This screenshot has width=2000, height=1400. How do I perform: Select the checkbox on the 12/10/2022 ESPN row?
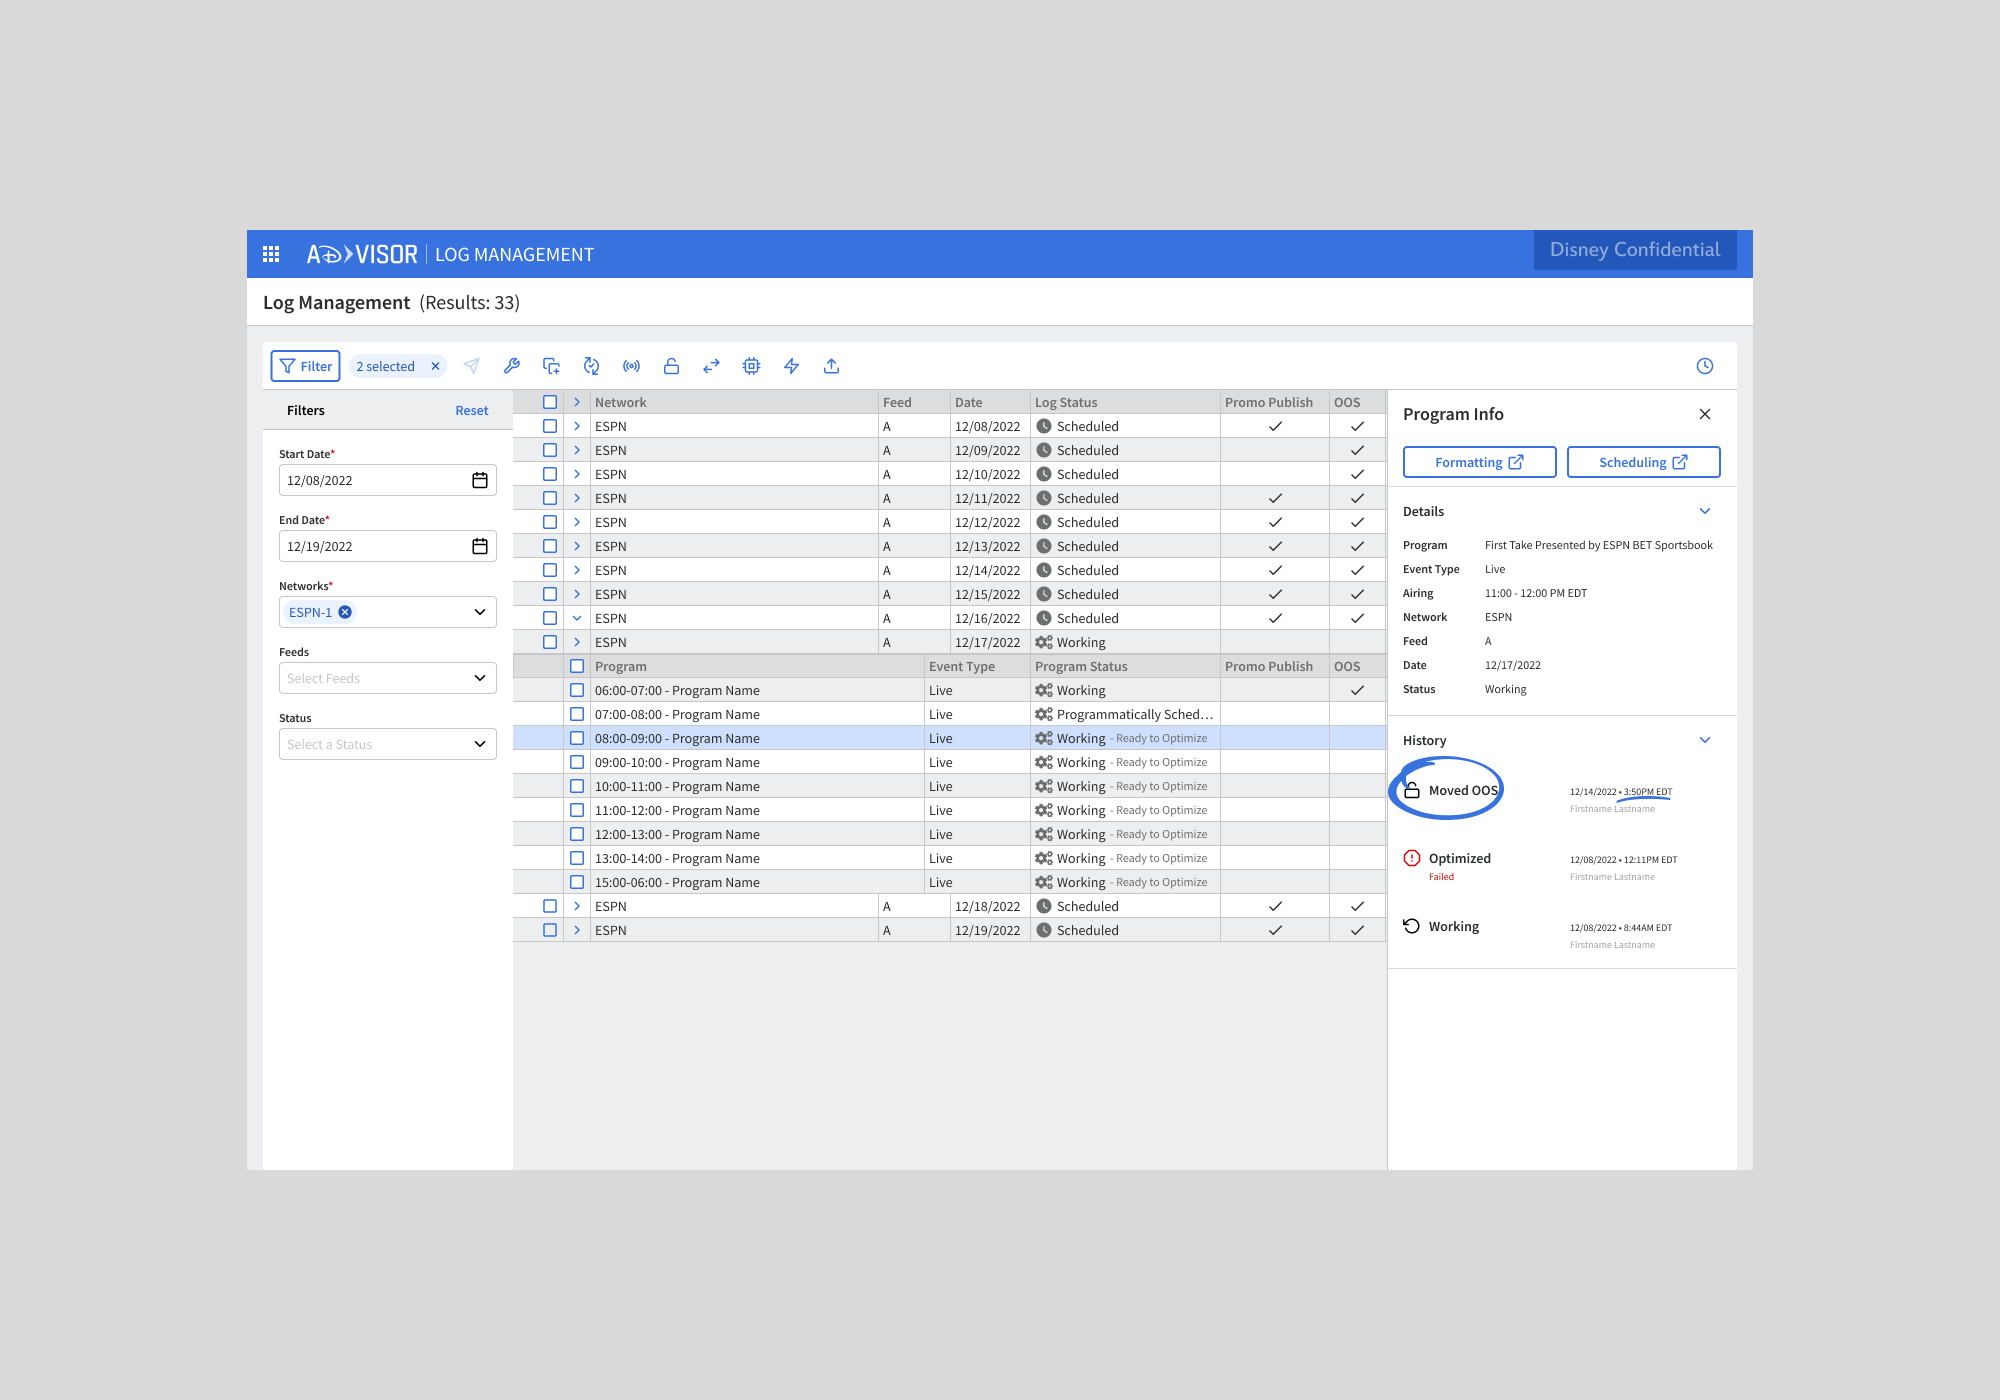[550, 473]
